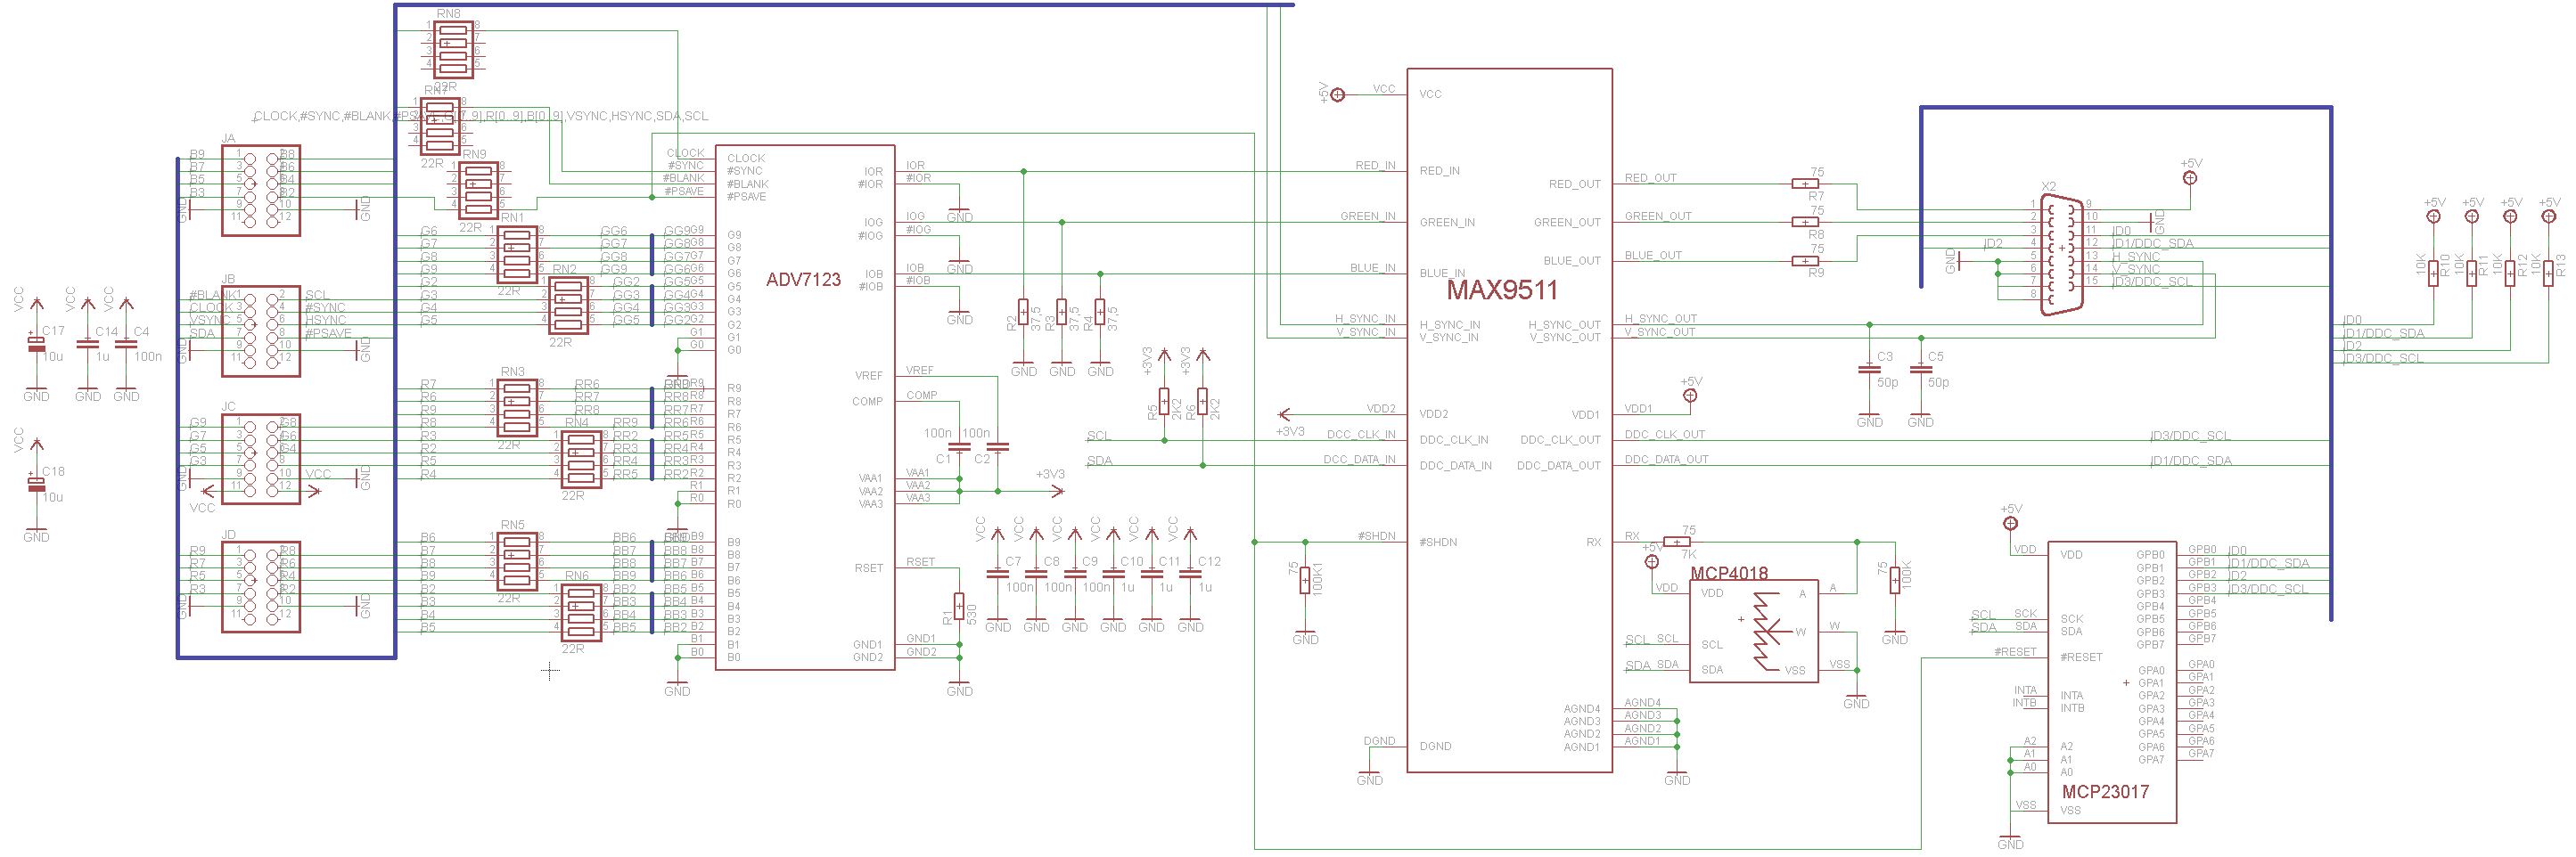Click the R12 10K pull-up resistor
Screen dimensions: 2576x857
tap(2509, 272)
